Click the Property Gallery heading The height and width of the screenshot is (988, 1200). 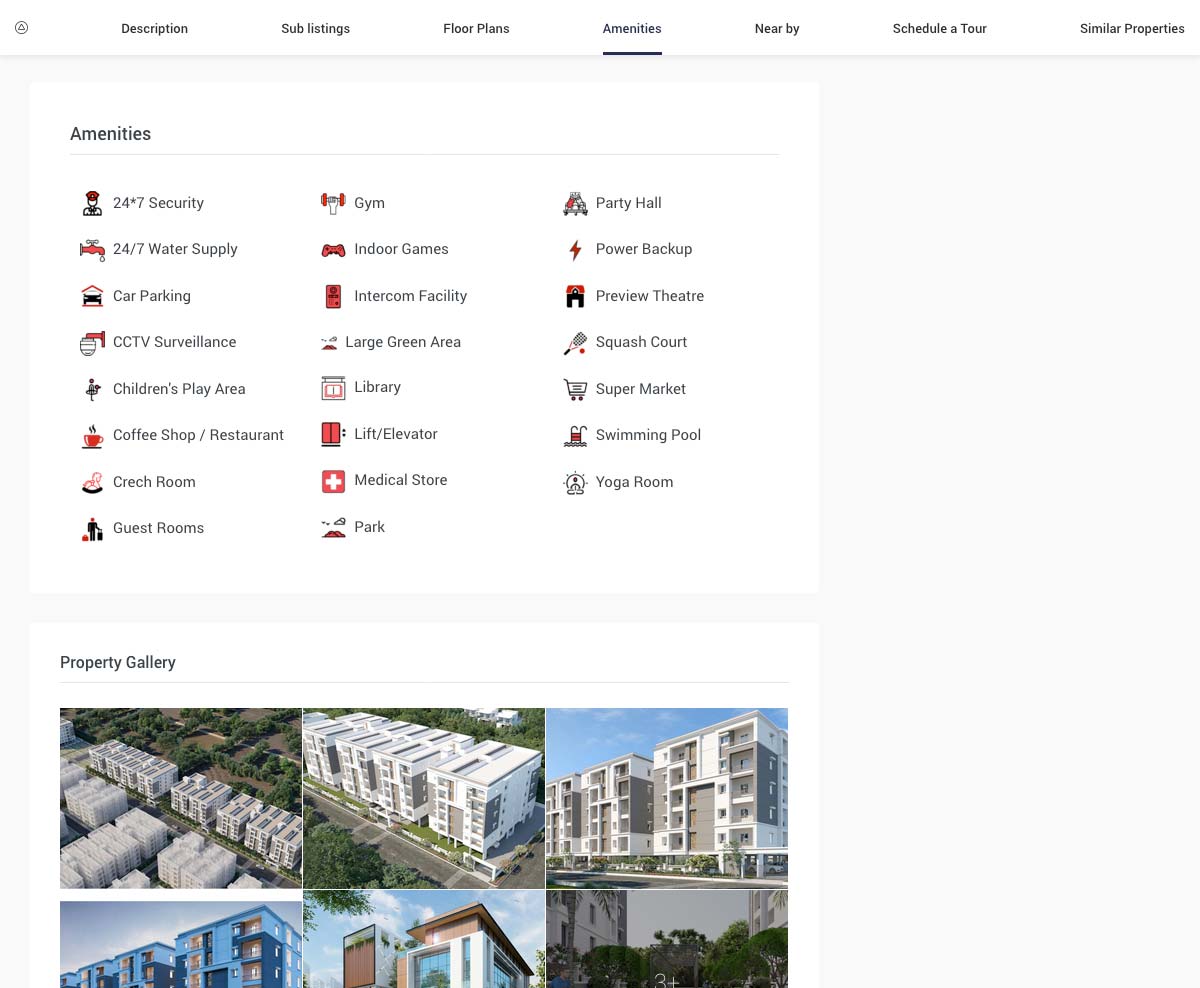[118, 662]
